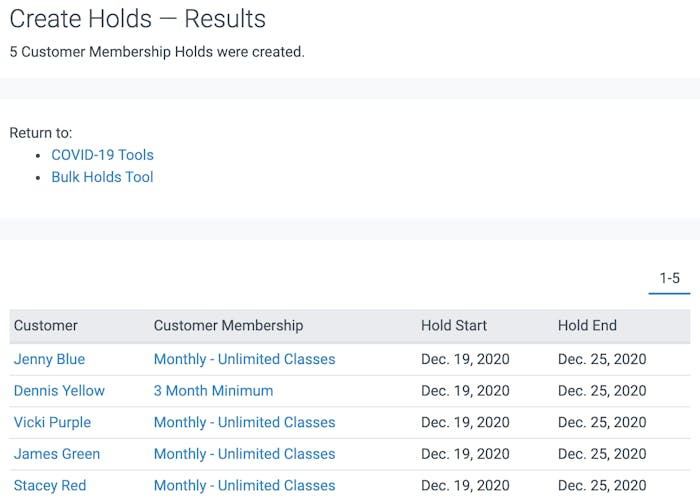The image size is (700, 500).
Task: View Vicki Purple customer page
Action: click(x=52, y=422)
